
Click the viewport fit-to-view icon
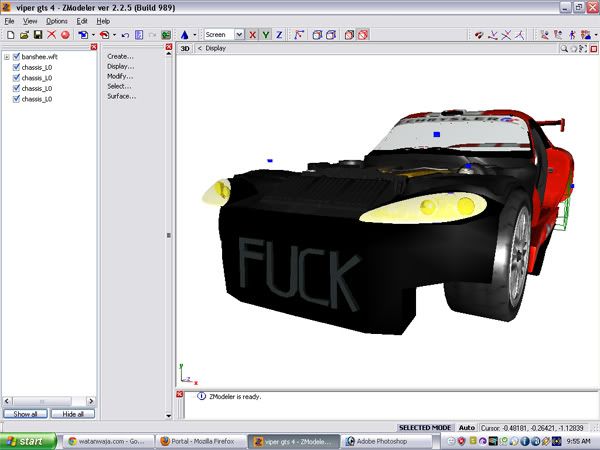(583, 49)
